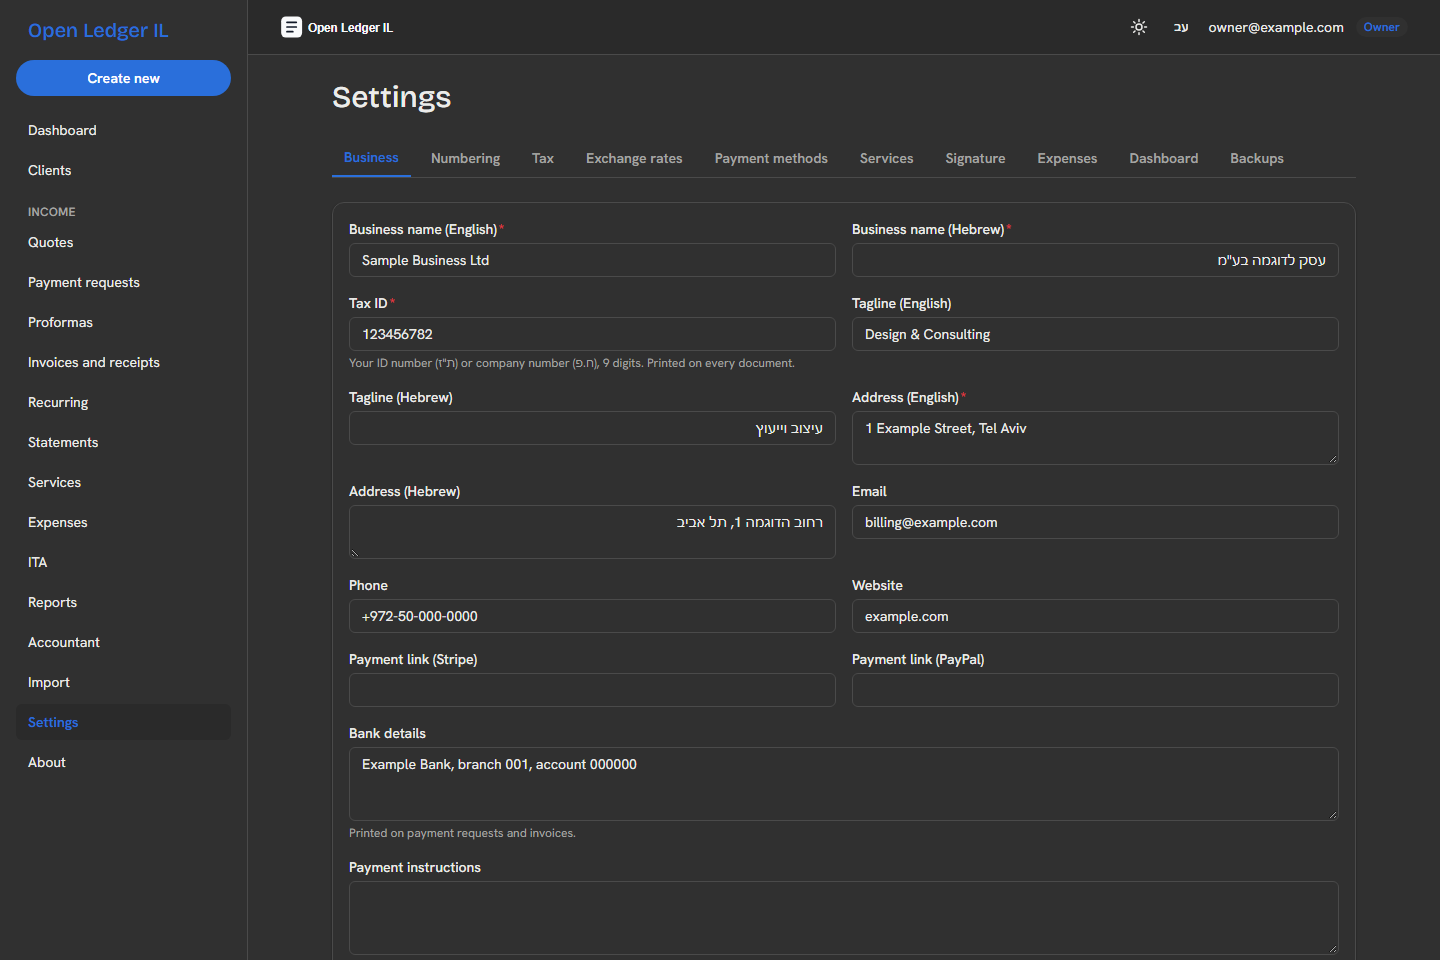
Task: Switch language to Hebrew
Action: (x=1181, y=27)
